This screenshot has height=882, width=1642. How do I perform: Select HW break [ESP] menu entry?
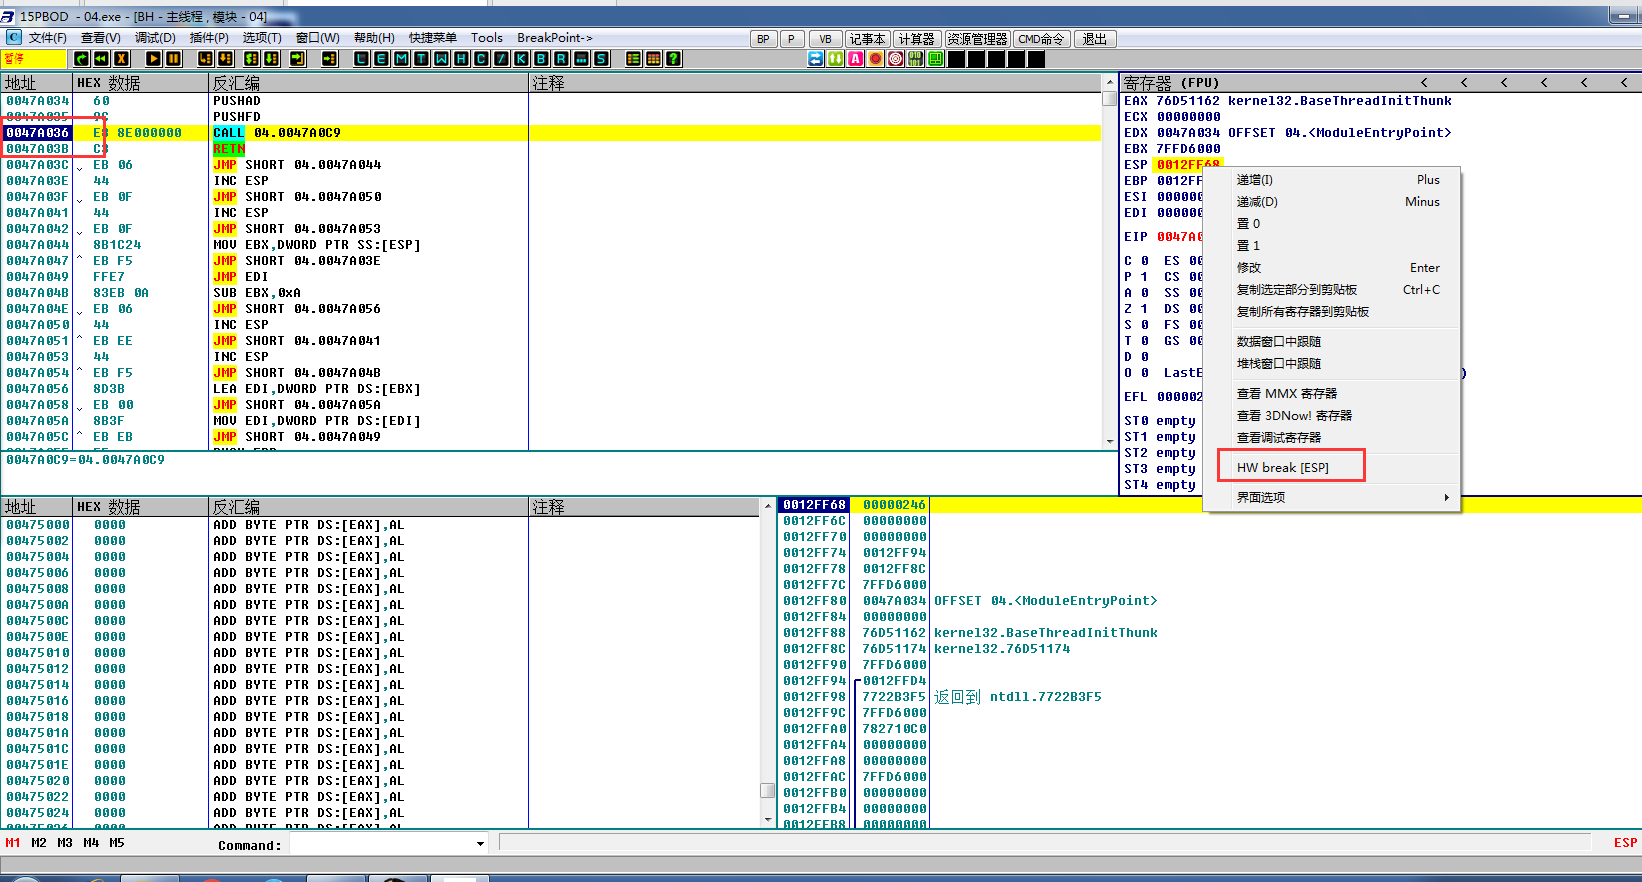click(x=1283, y=468)
